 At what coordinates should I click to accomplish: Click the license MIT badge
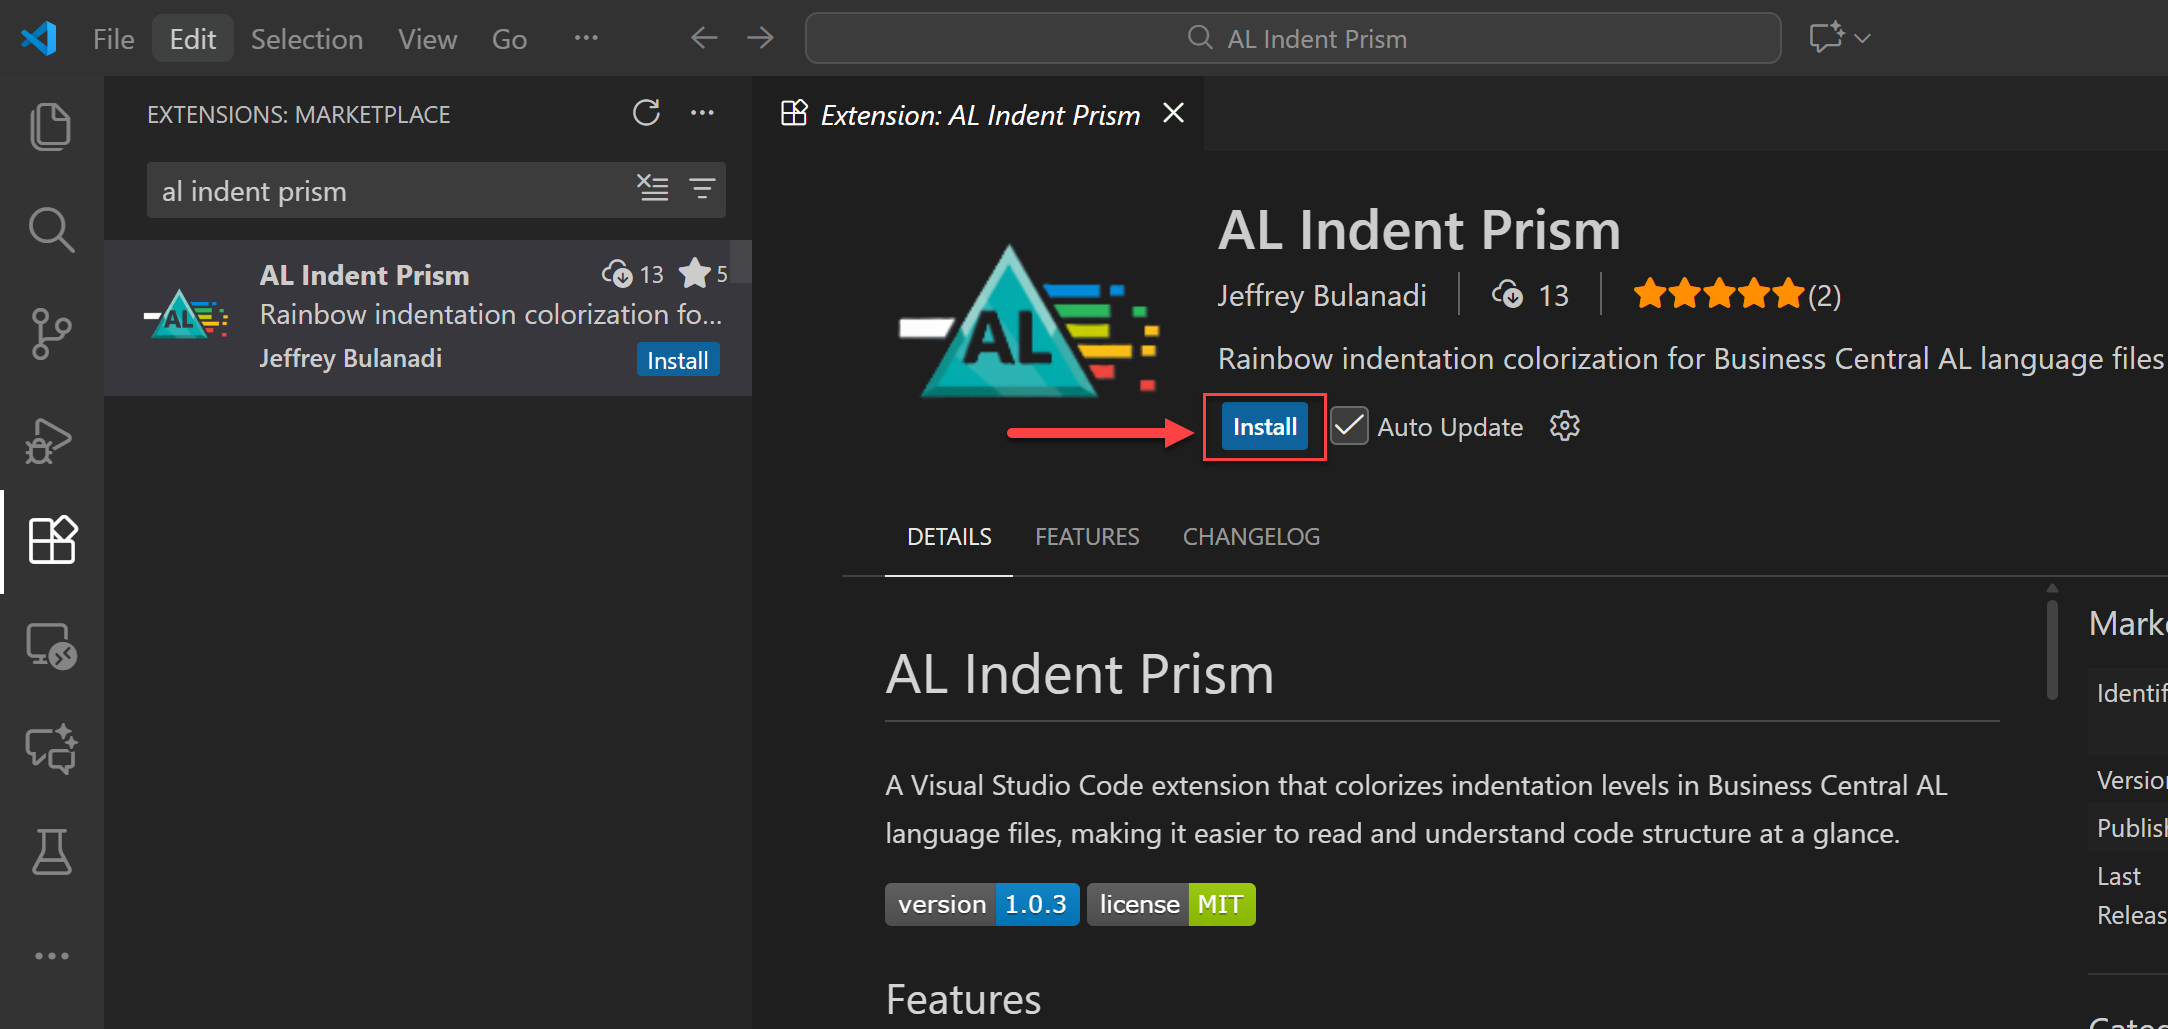click(x=1171, y=904)
